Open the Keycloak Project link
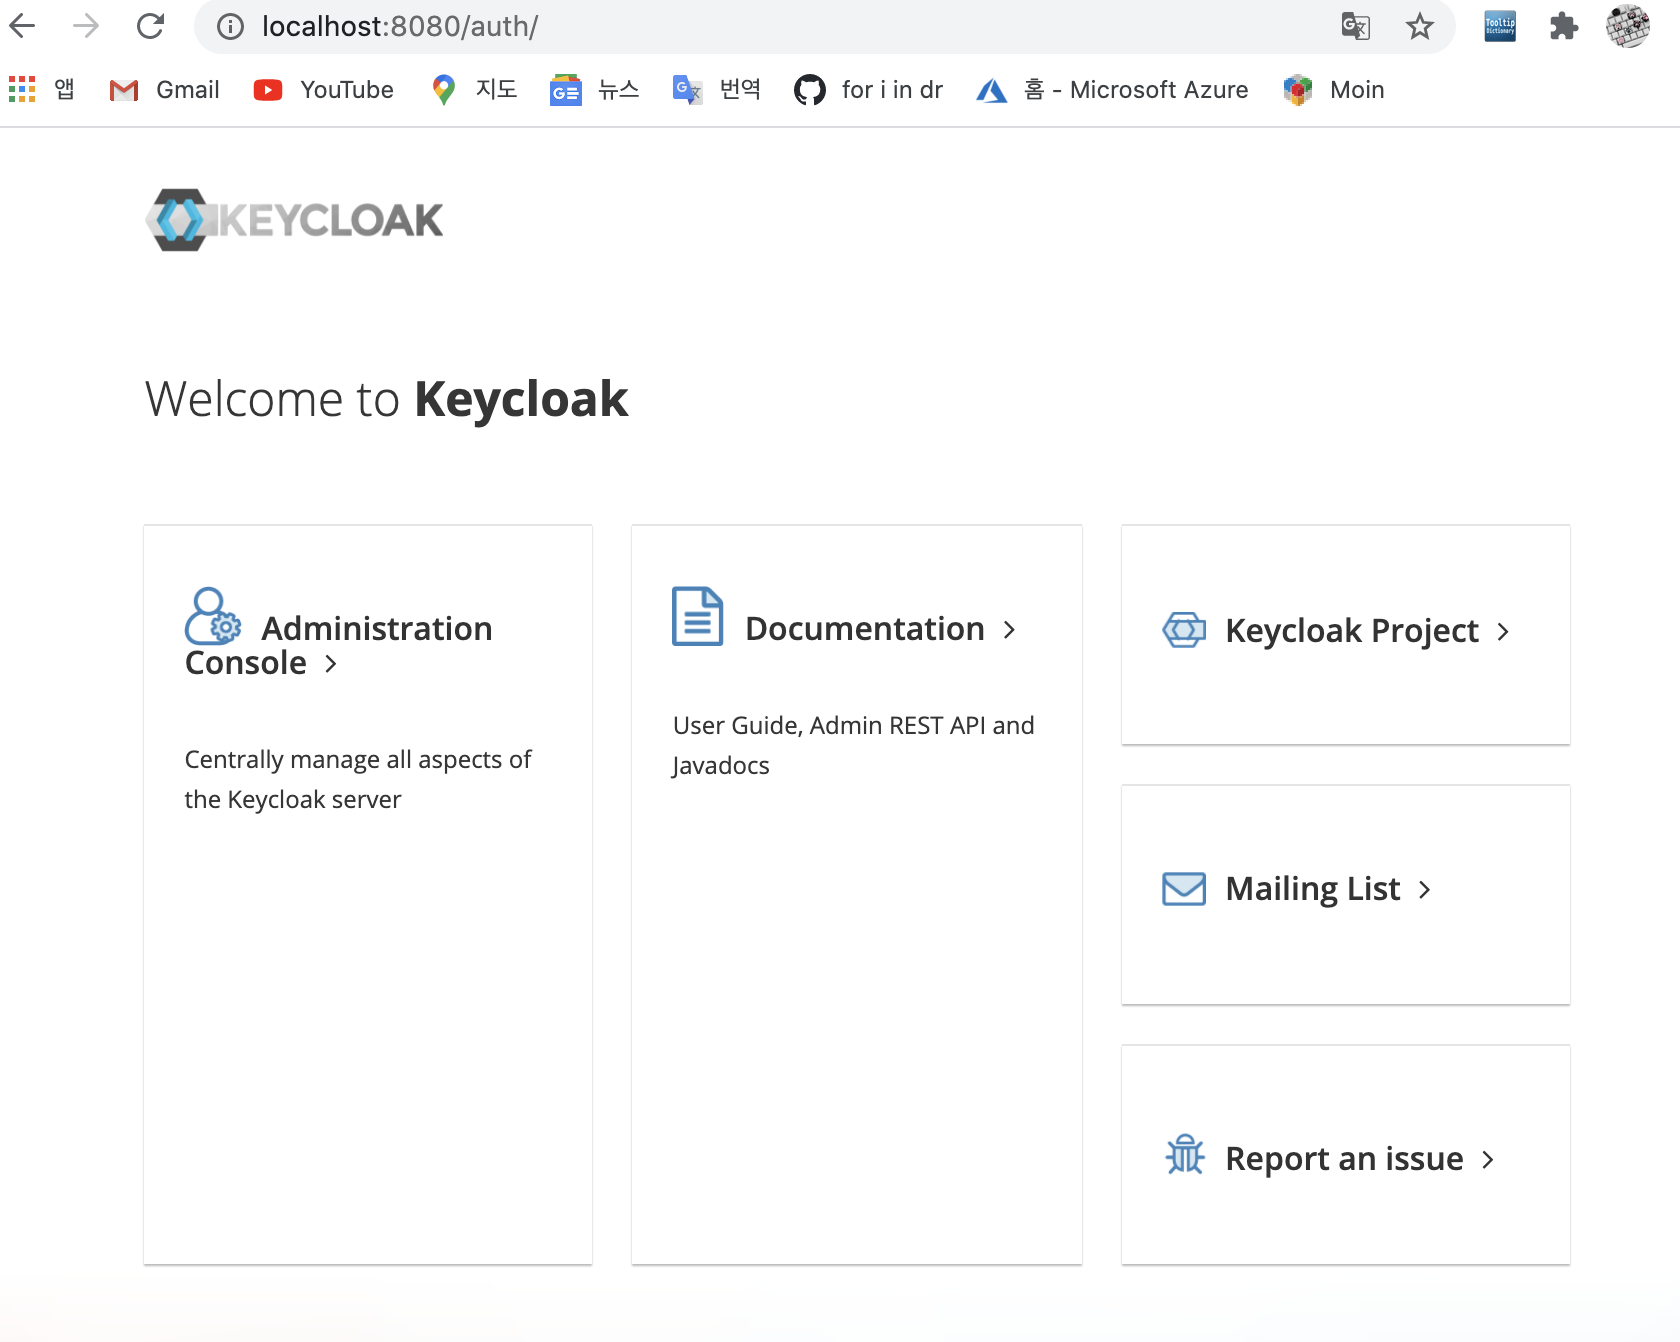1680x1342 pixels. pos(1352,631)
